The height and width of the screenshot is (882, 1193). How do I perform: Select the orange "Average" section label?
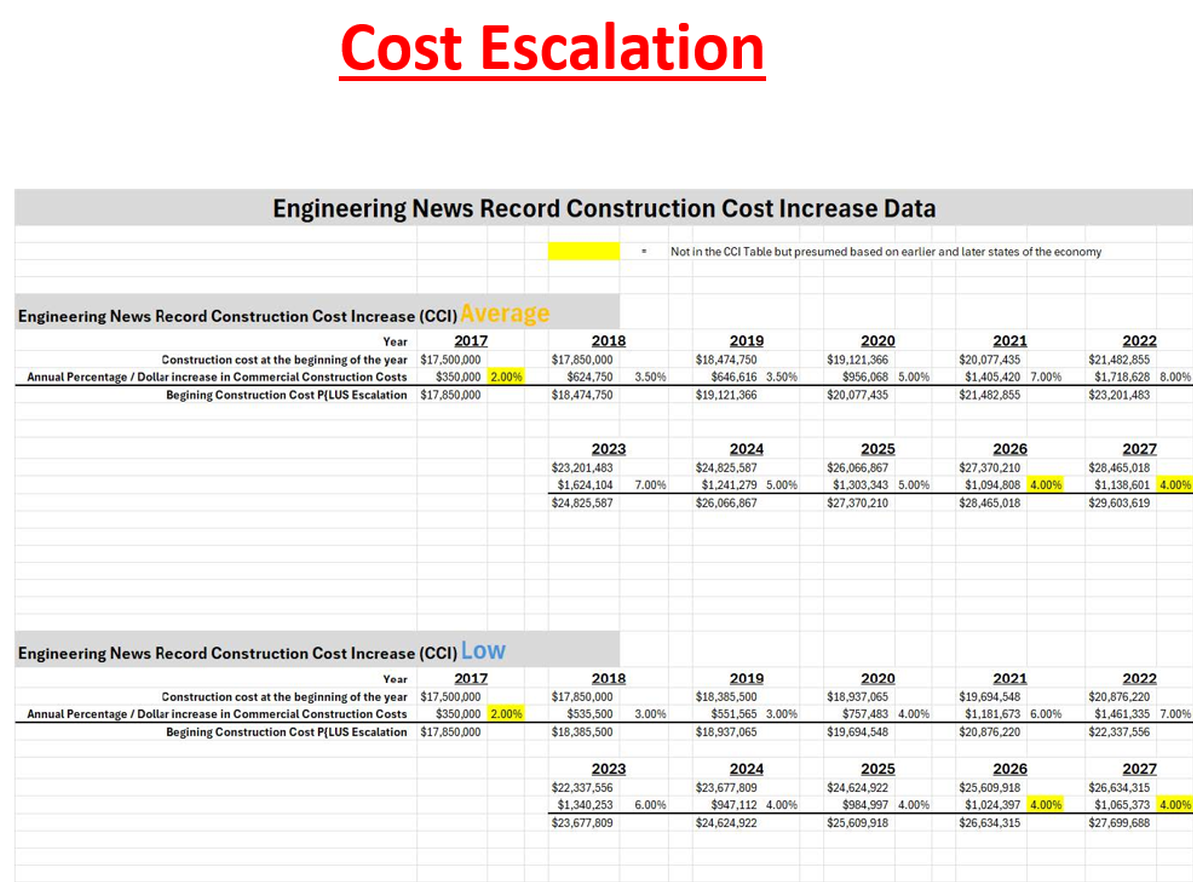(505, 314)
